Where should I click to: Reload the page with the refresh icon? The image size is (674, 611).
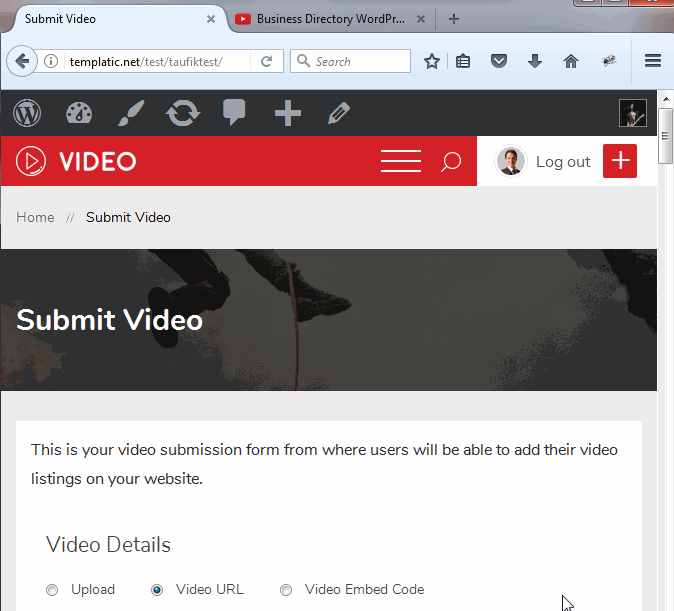(267, 61)
